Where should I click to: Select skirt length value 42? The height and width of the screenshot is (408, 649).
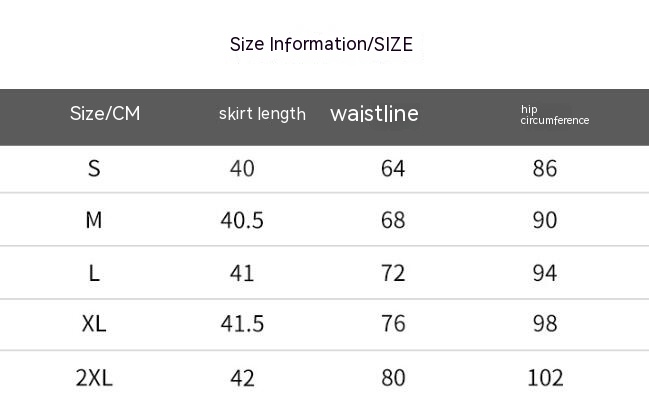pos(242,378)
